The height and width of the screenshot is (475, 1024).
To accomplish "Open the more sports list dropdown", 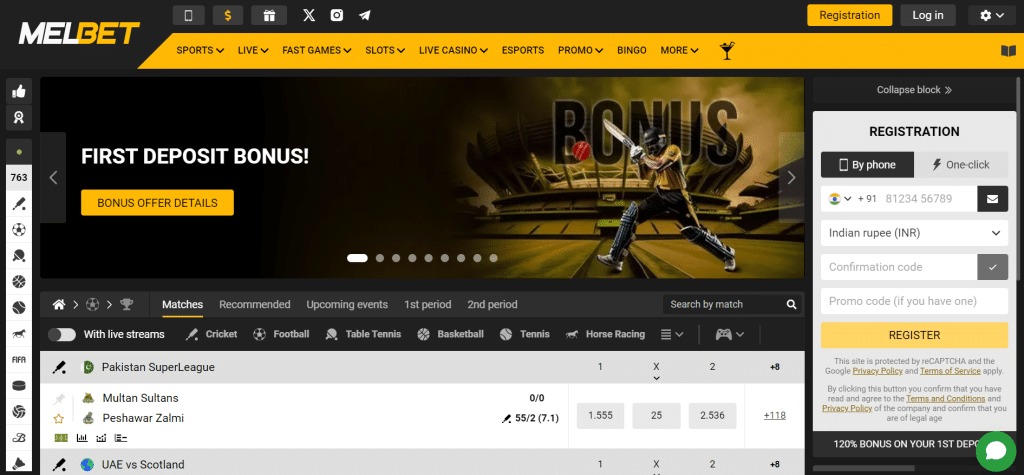I will [x=671, y=335].
